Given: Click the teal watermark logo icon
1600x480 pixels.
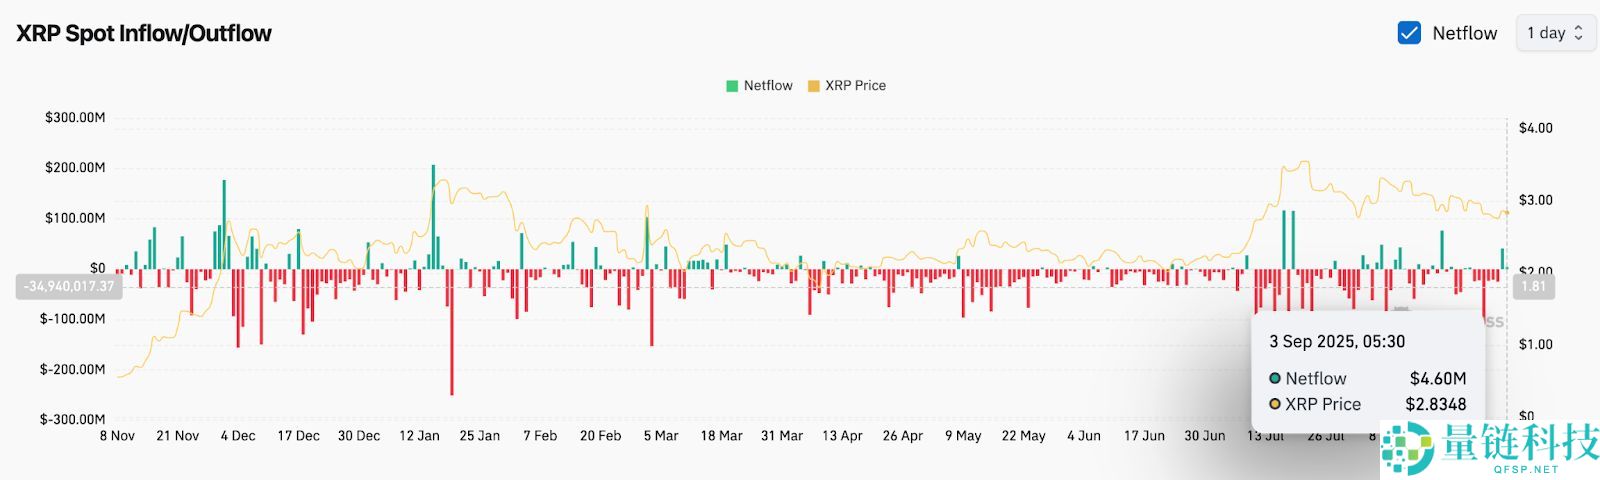Looking at the screenshot, I should pyautogui.click(x=1407, y=448).
